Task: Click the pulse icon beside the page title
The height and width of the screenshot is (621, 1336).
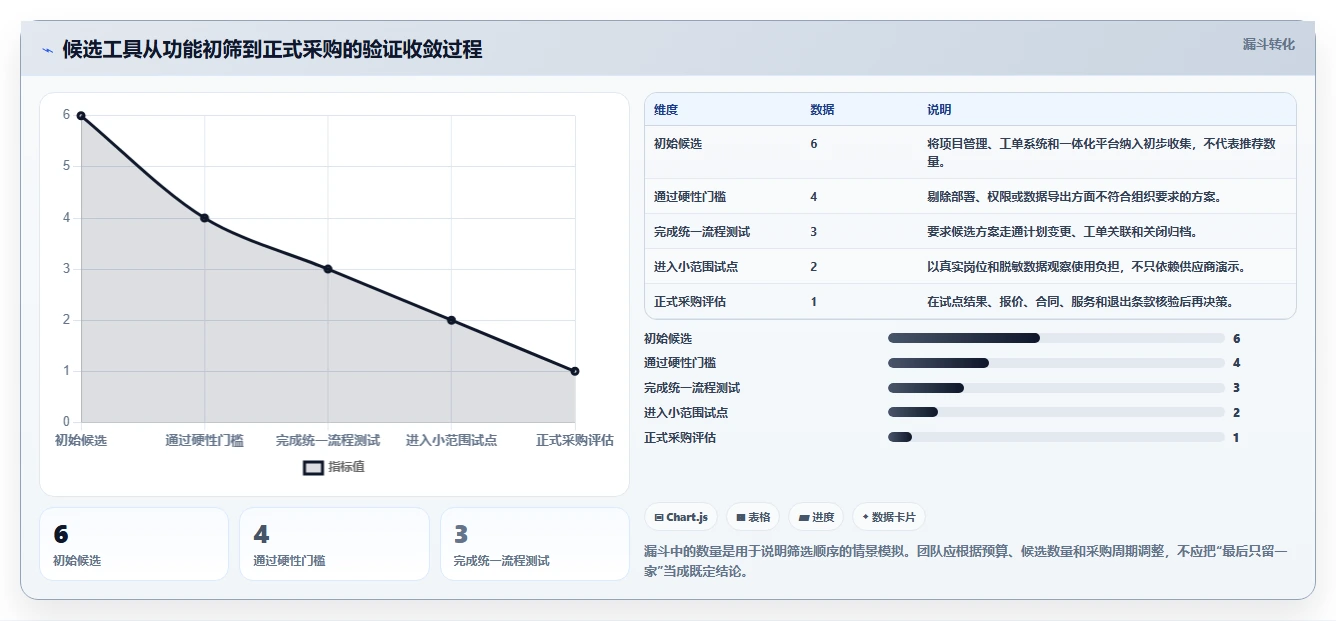Action: pos(47,50)
